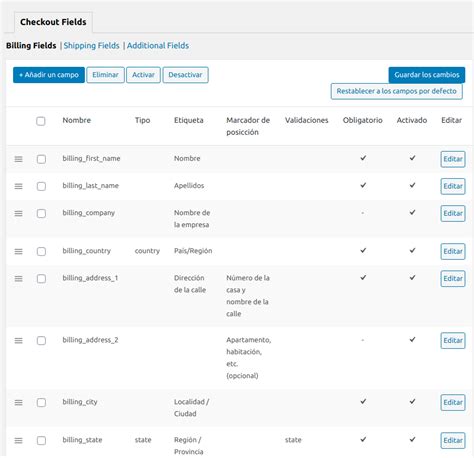This screenshot has width=474, height=458.
Task: Click drag handle icon for billing_address_2 row
Action: 19,340
